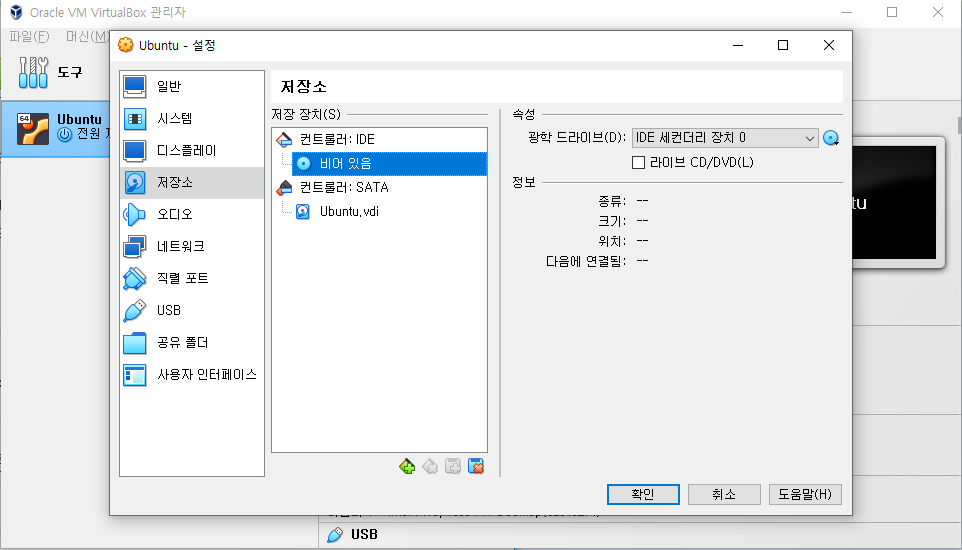Open the 파일(F) menu in VirtualBox Manager

(29, 37)
